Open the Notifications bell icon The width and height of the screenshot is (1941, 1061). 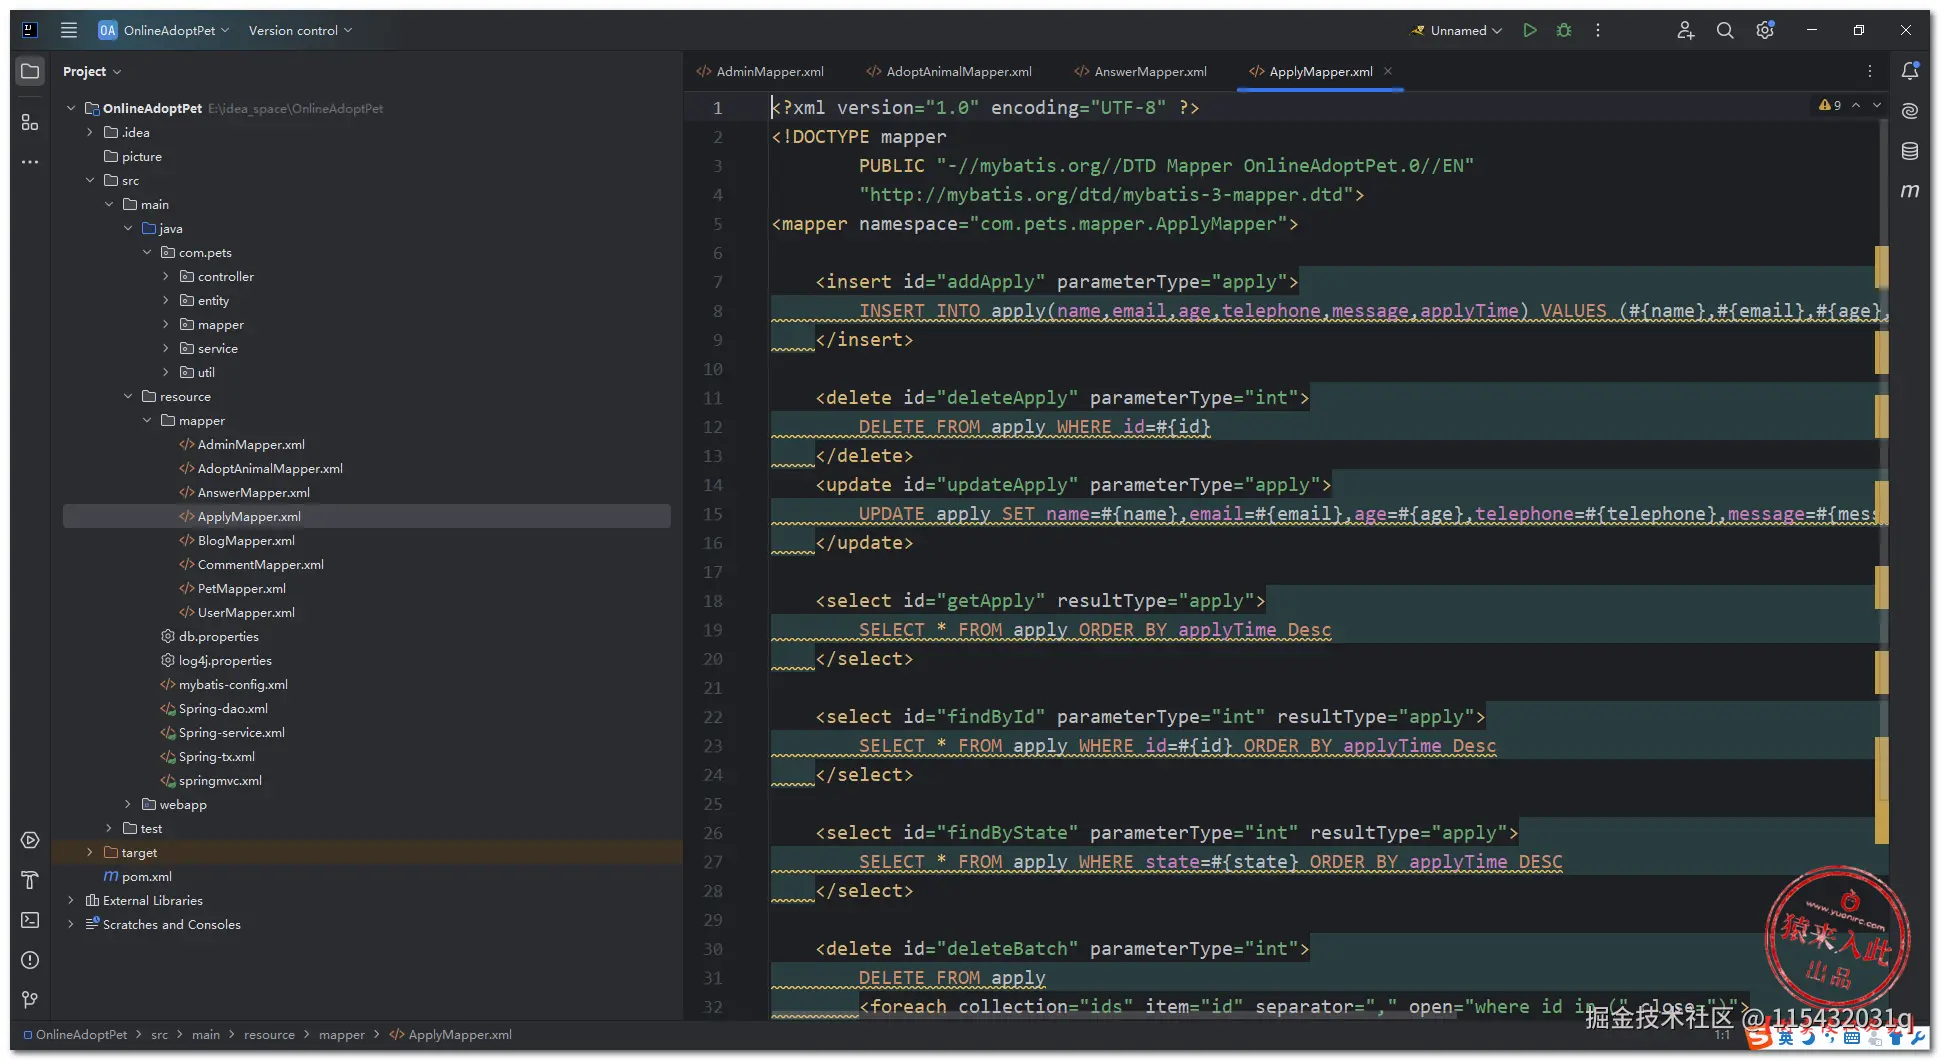(1910, 71)
